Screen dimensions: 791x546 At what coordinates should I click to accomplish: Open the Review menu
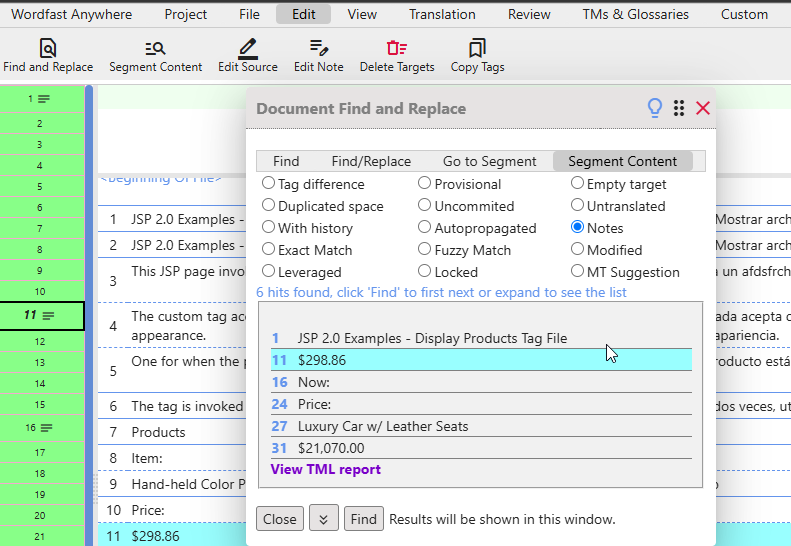(x=529, y=14)
